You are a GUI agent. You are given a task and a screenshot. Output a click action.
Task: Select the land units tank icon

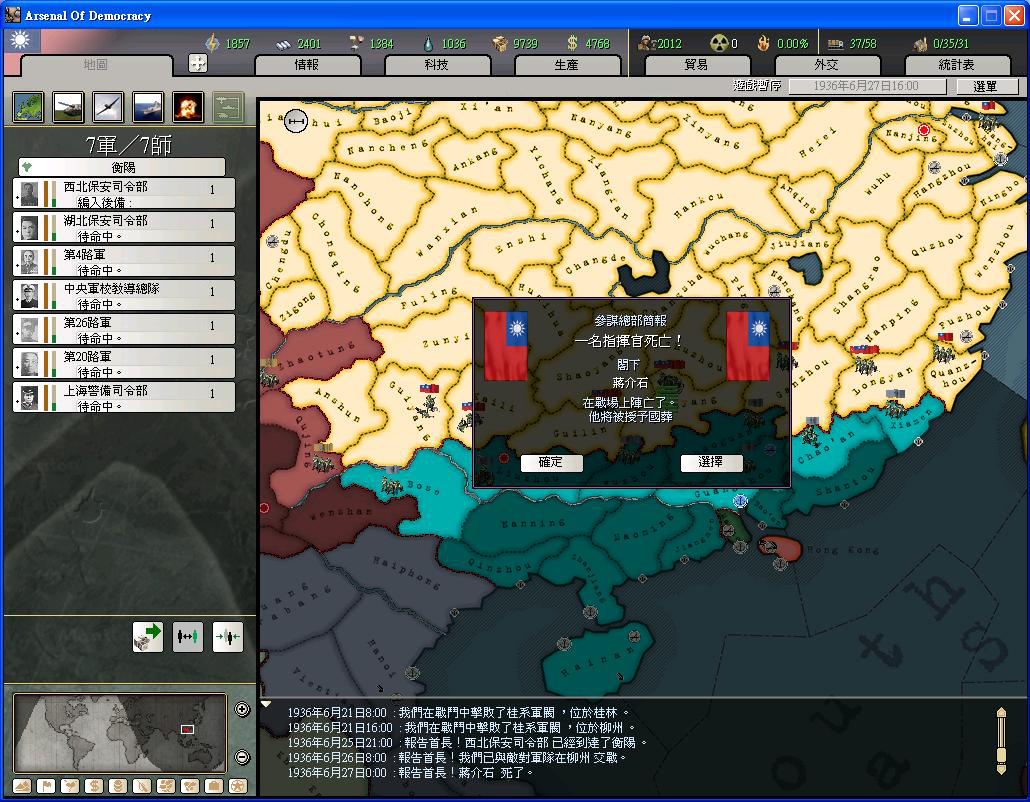68,106
